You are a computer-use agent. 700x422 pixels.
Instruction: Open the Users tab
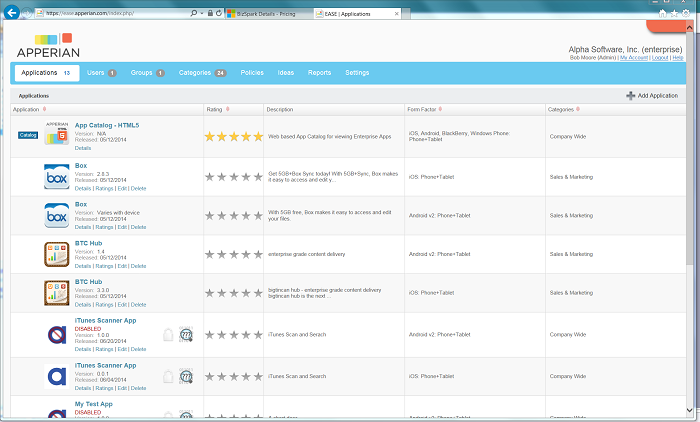(101, 73)
